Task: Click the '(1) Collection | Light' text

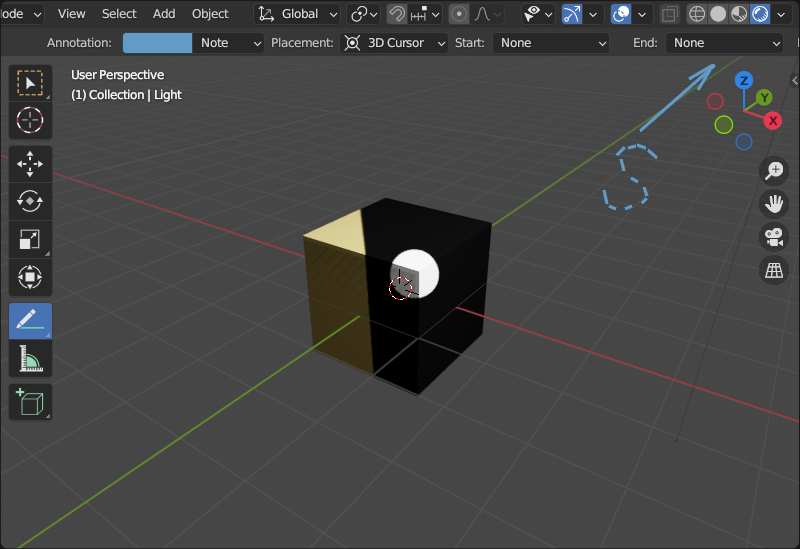Action: point(126,95)
